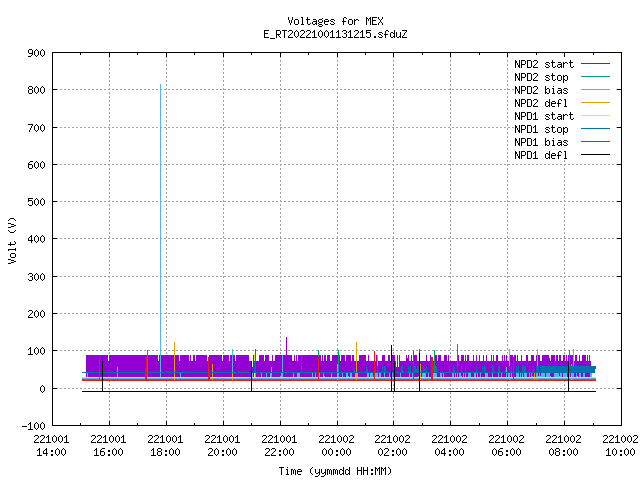Click the 300 y-axis tick label
Image resolution: width=640 pixels, height=480 pixels.
pyautogui.click(x=36, y=277)
